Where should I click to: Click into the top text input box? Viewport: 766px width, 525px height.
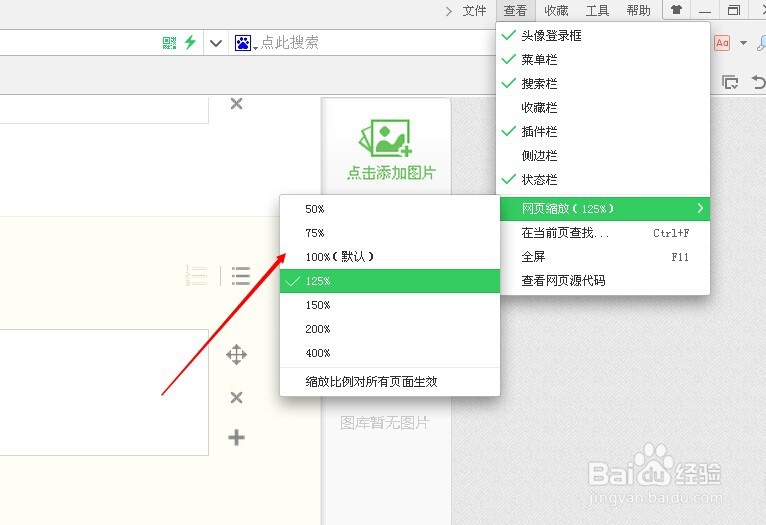coord(104,109)
